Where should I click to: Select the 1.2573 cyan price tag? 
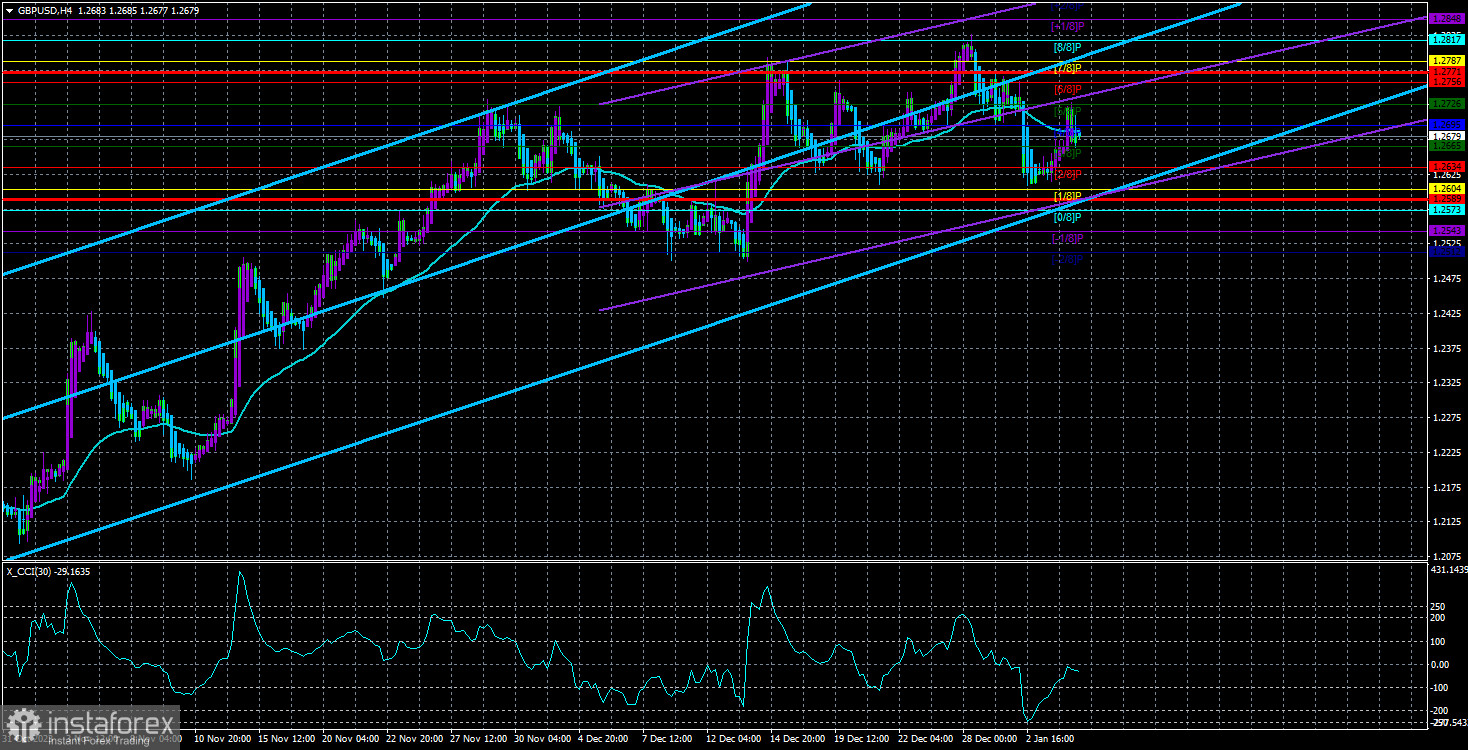coord(1447,210)
